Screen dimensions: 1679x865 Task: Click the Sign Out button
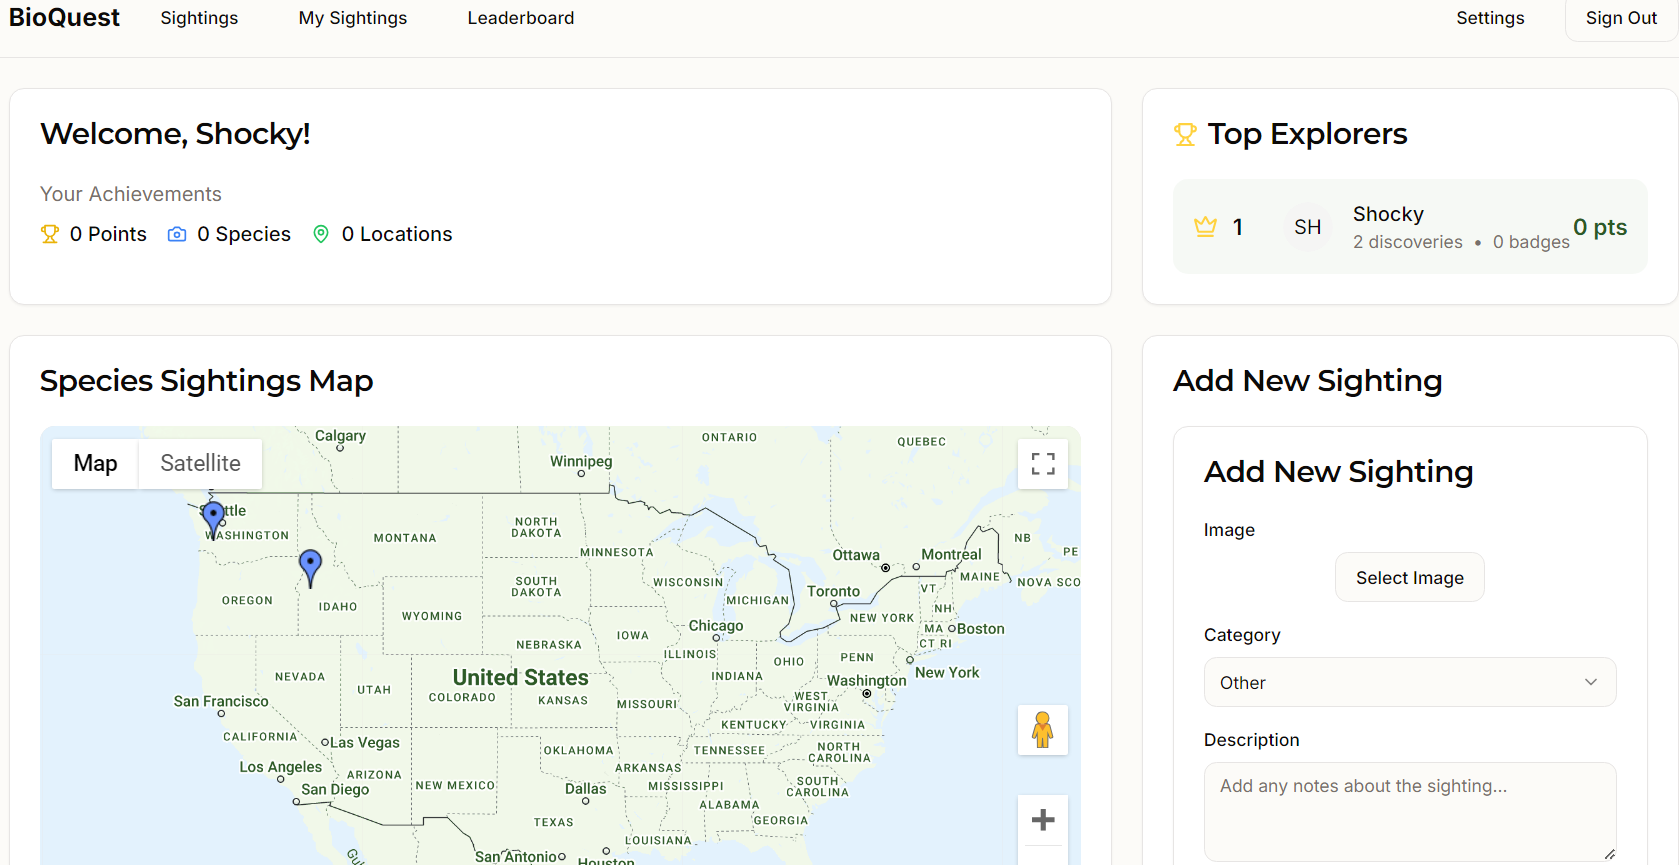tap(1621, 18)
